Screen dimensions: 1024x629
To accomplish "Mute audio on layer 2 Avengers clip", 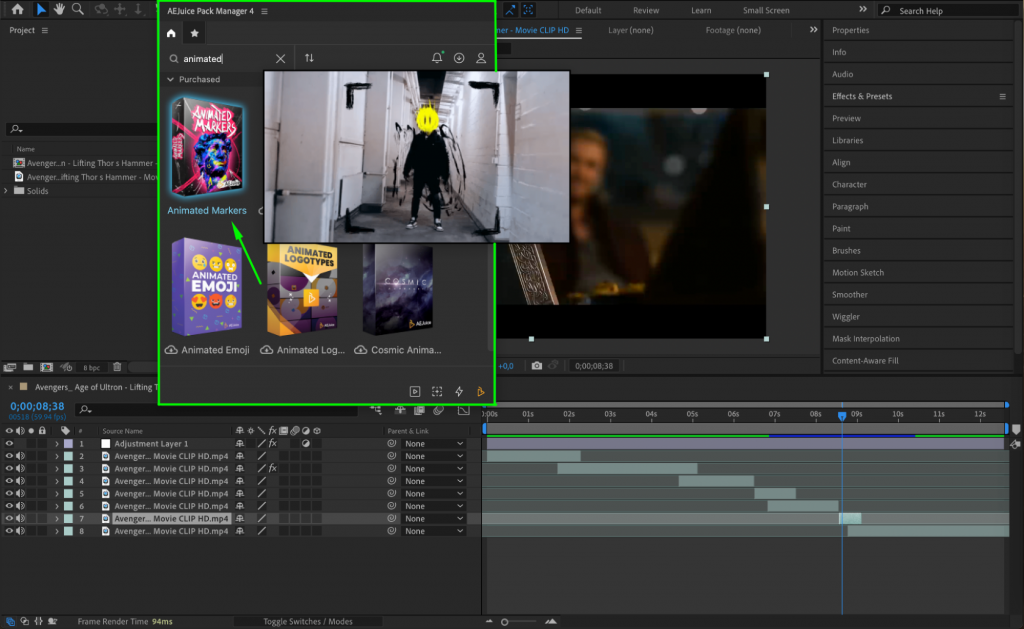I will [21, 455].
